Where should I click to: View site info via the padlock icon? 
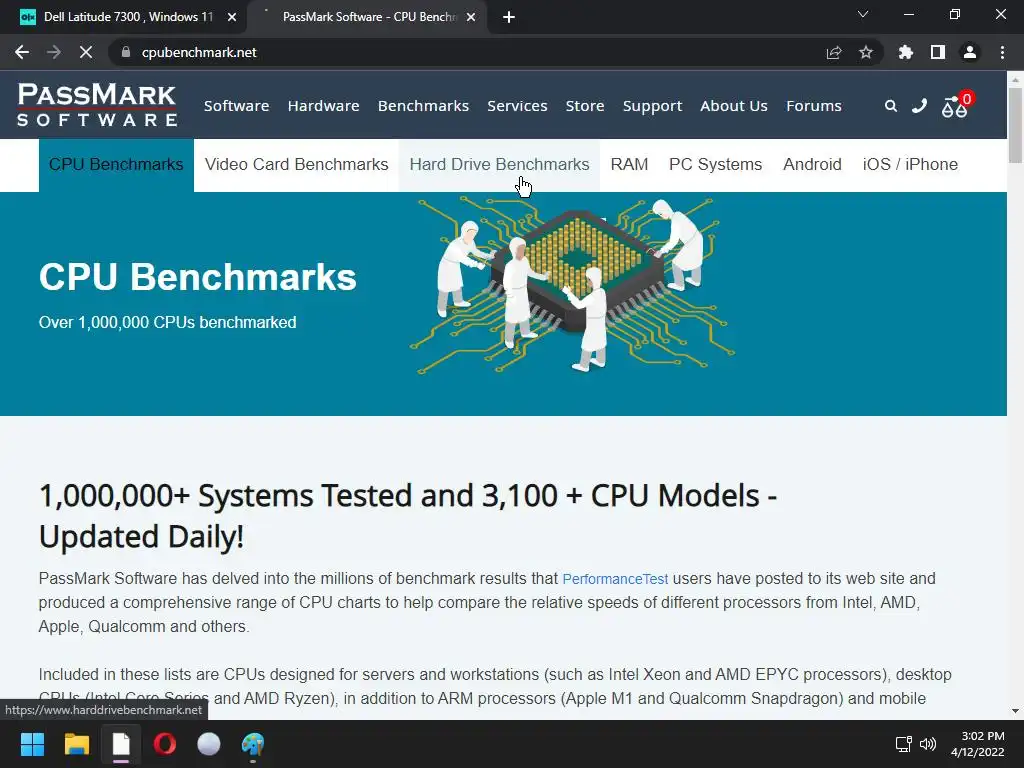(x=126, y=52)
